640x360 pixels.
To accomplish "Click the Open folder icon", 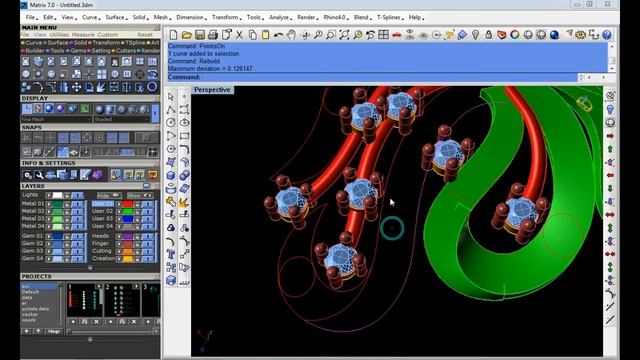I will (x=187, y=35).
